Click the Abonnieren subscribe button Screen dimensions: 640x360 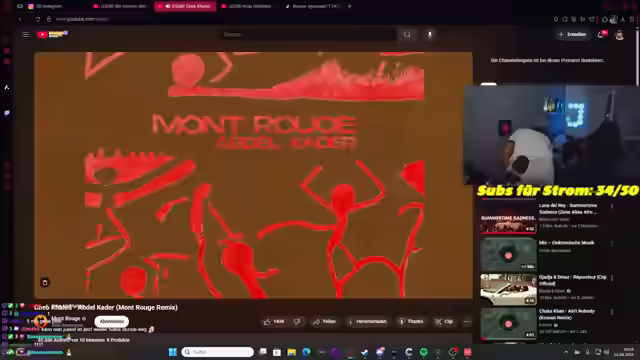pos(111,322)
